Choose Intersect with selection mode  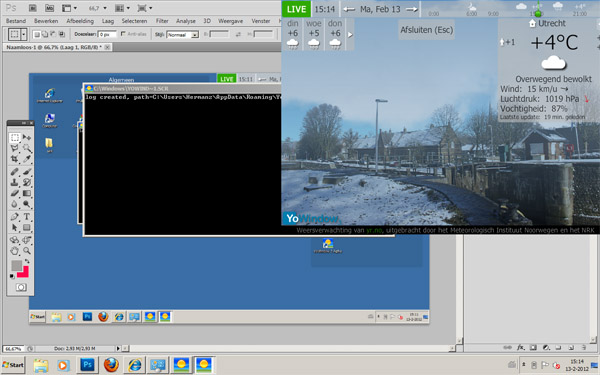(61, 34)
